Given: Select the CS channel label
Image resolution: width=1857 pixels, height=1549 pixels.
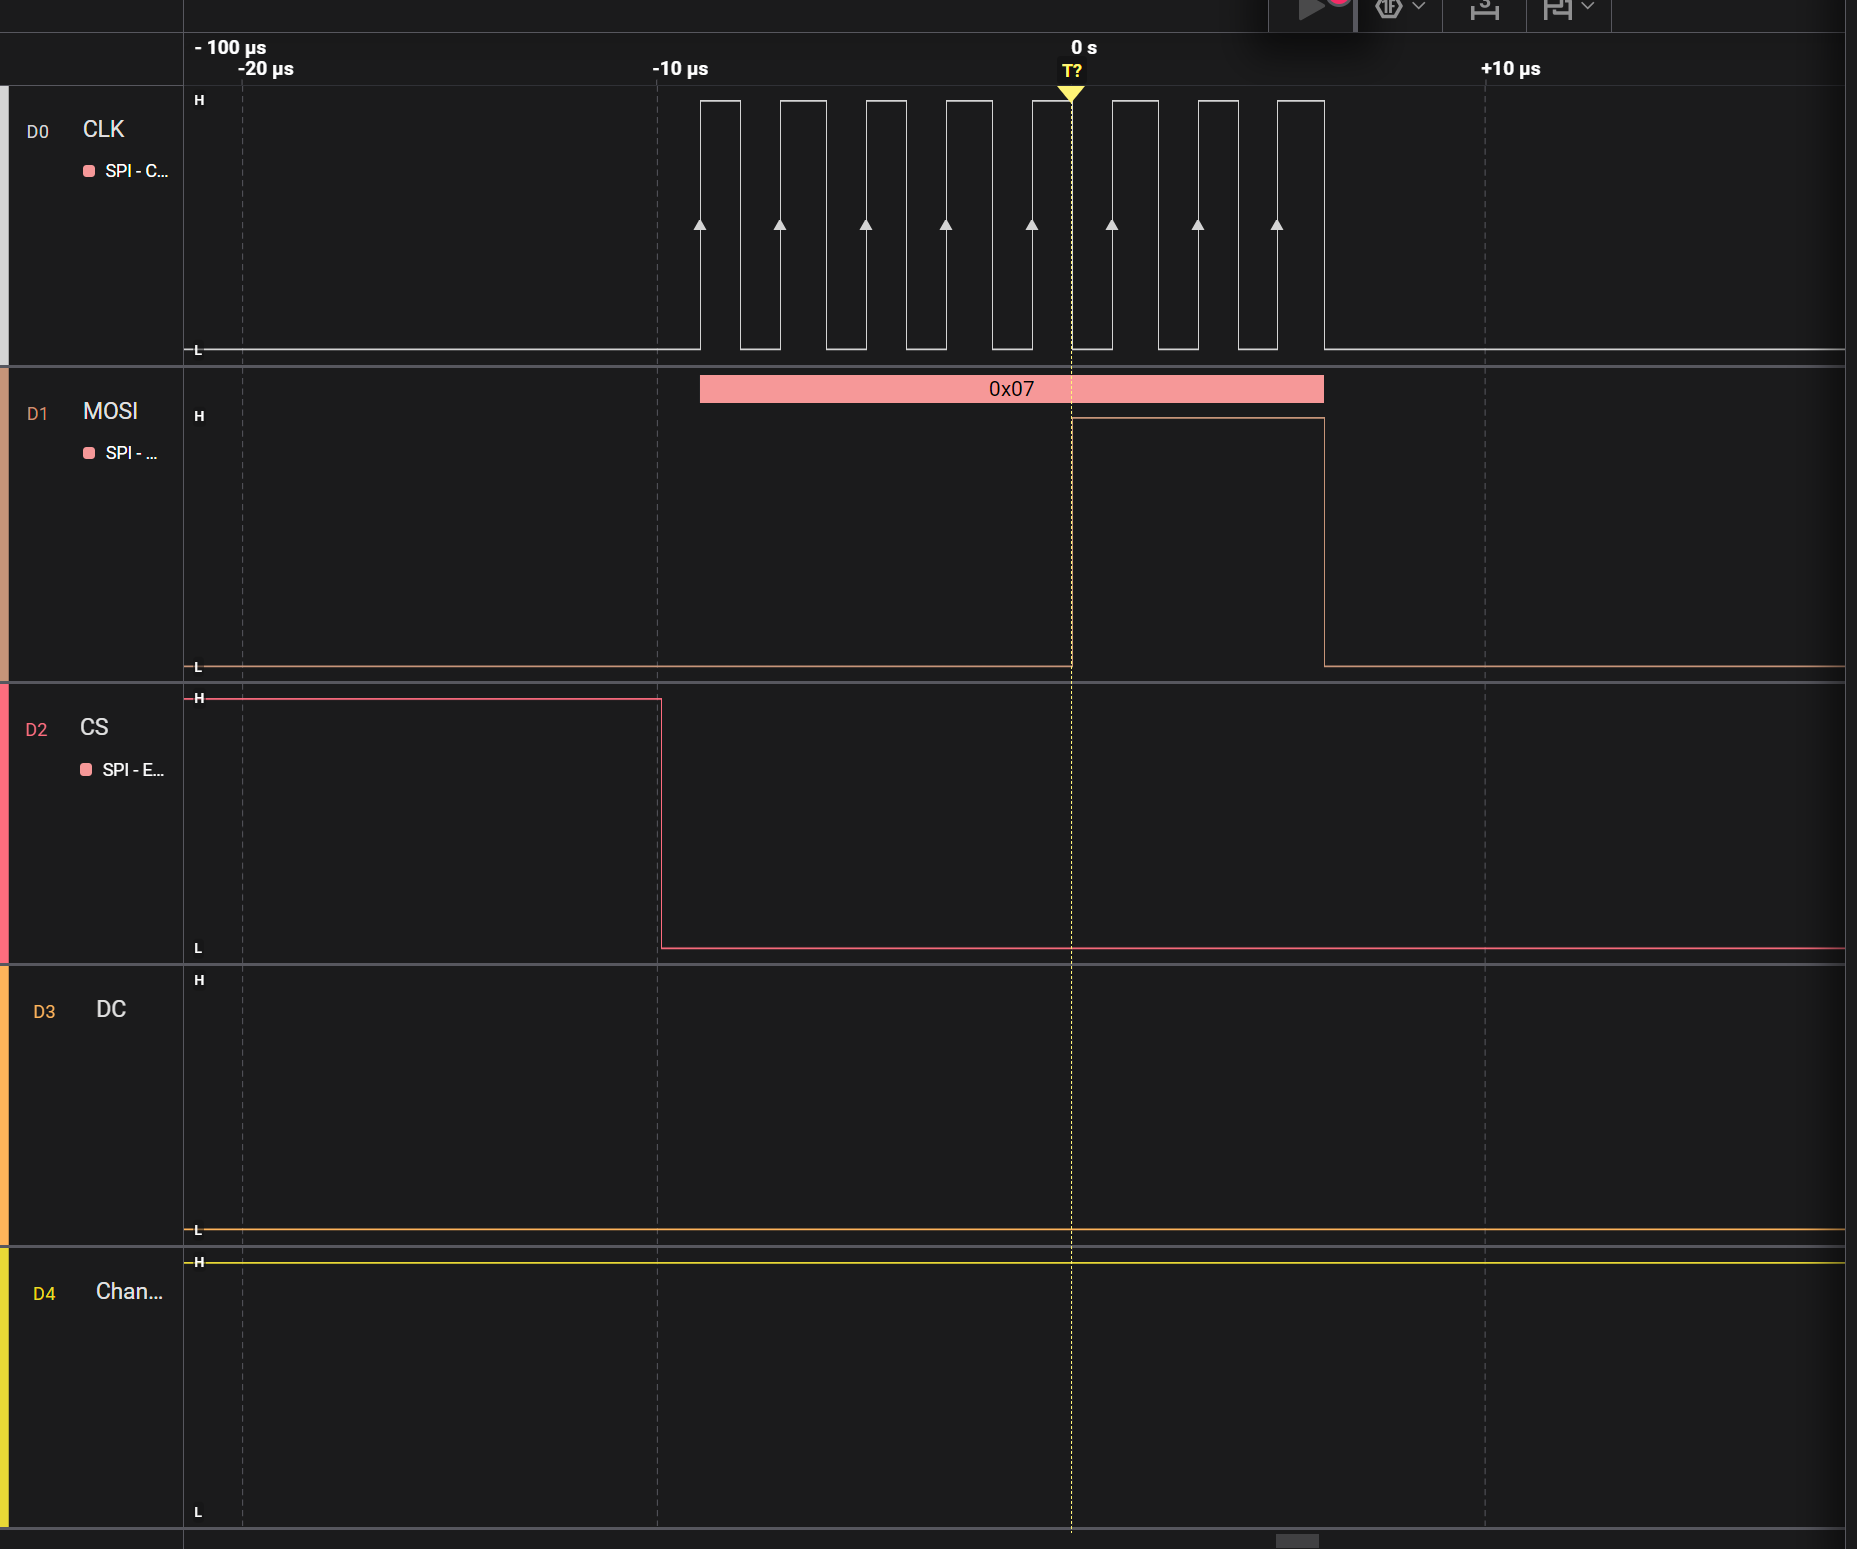Looking at the screenshot, I should point(94,728).
